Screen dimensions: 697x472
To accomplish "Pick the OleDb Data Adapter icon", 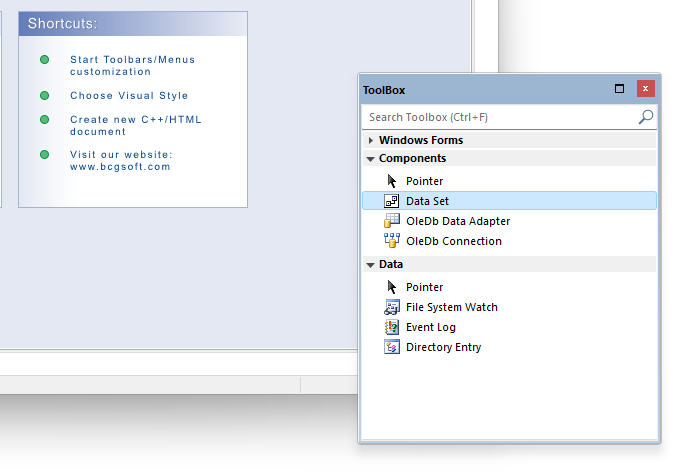I will pyautogui.click(x=392, y=221).
